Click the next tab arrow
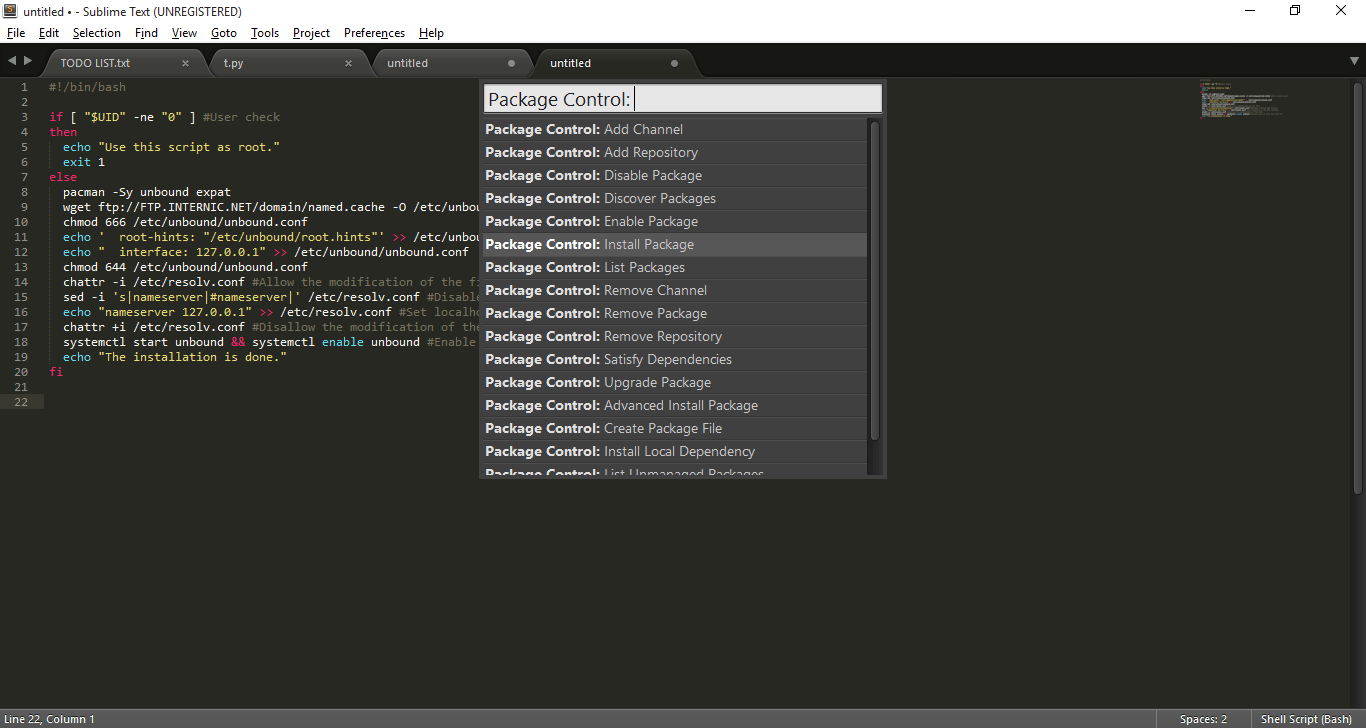 (x=28, y=62)
